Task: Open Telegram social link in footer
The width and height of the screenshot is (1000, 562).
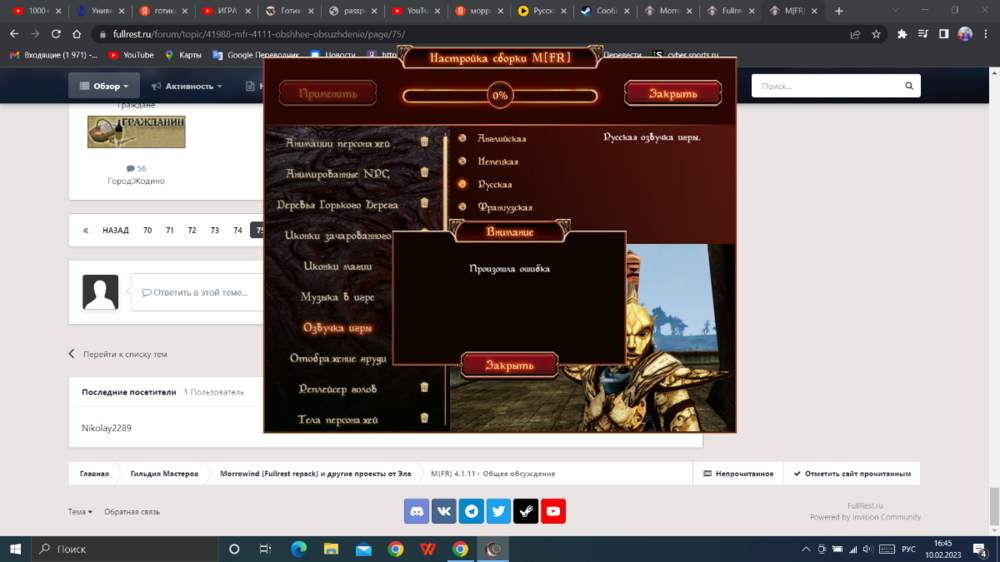Action: point(471,511)
